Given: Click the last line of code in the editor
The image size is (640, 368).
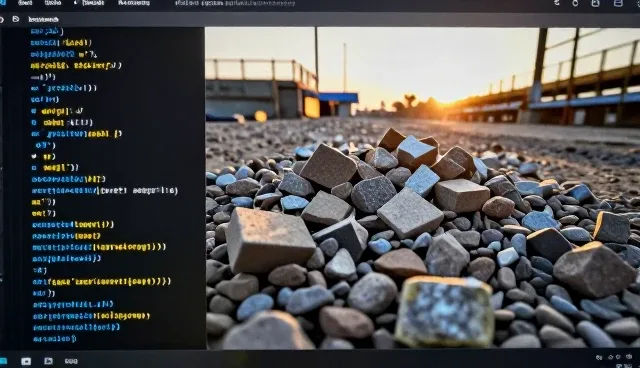Looking at the screenshot, I should [x=54, y=339].
